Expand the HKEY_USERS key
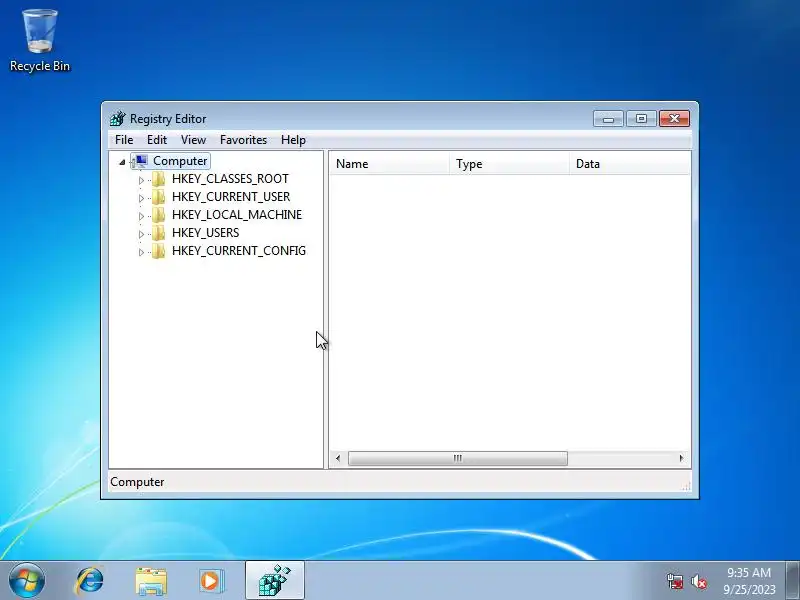Viewport: 800px width, 600px height. tap(141, 234)
